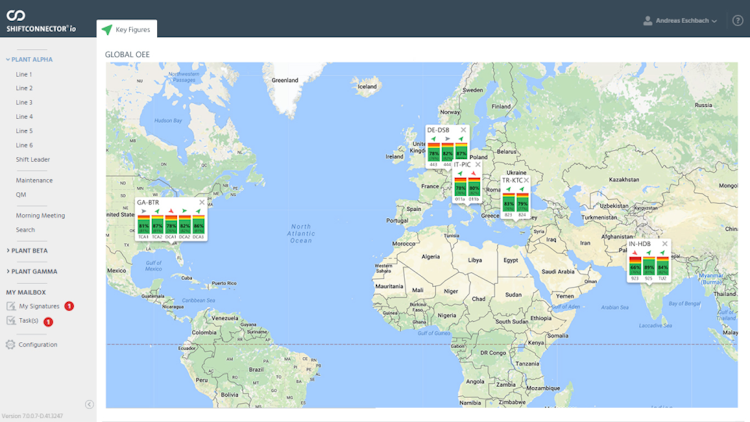The height and width of the screenshot is (422, 750).
Task: Select Line 3 in the sidebar
Action: point(24,102)
